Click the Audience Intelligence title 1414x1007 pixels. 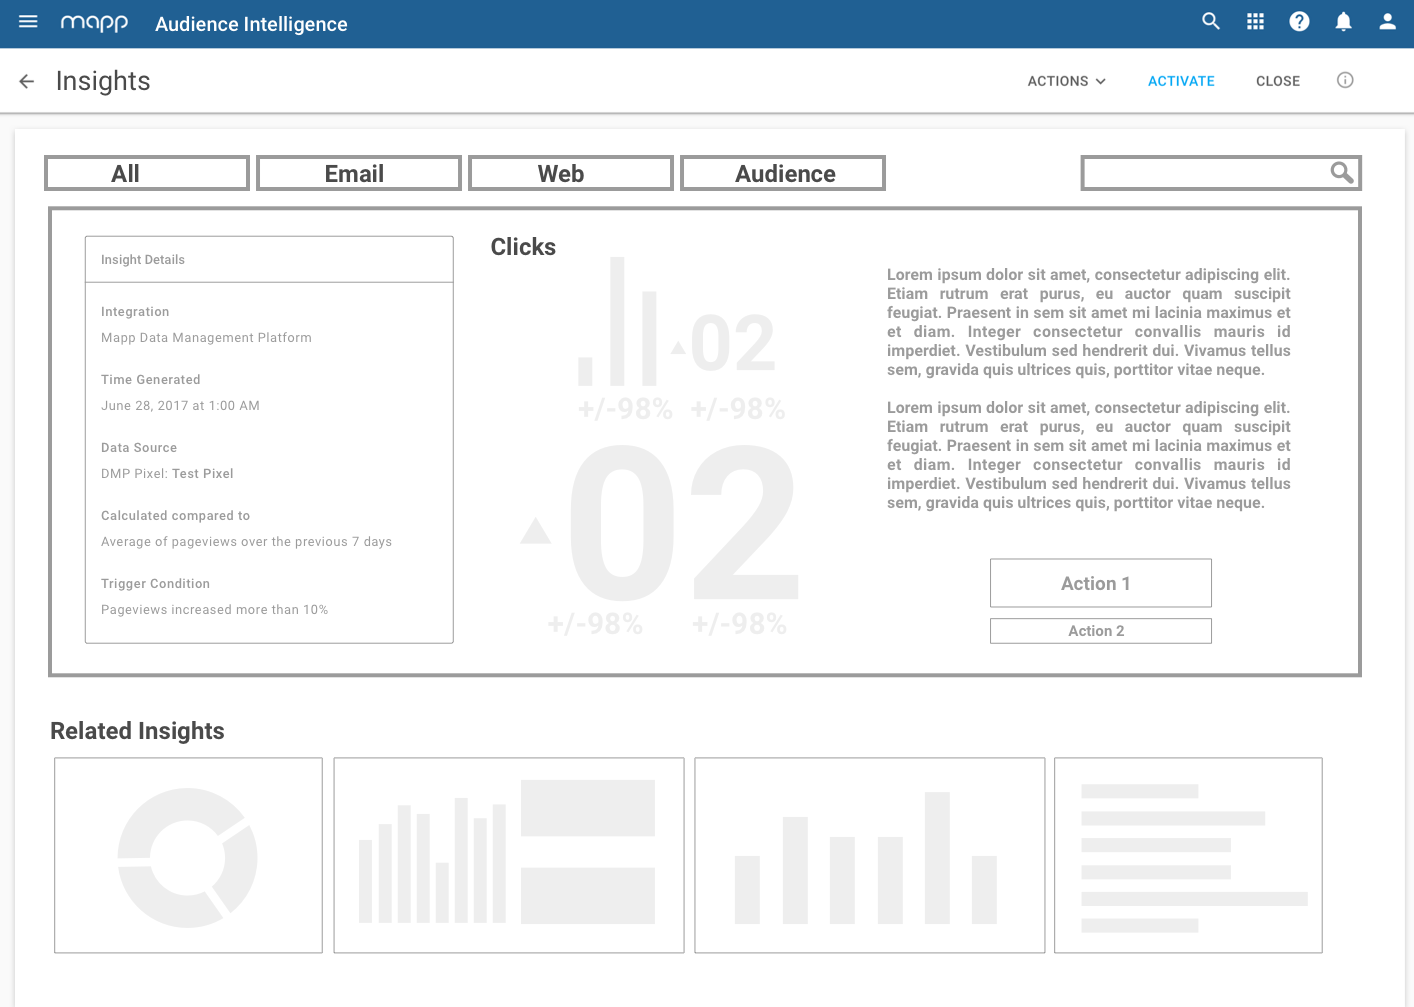pos(251,24)
